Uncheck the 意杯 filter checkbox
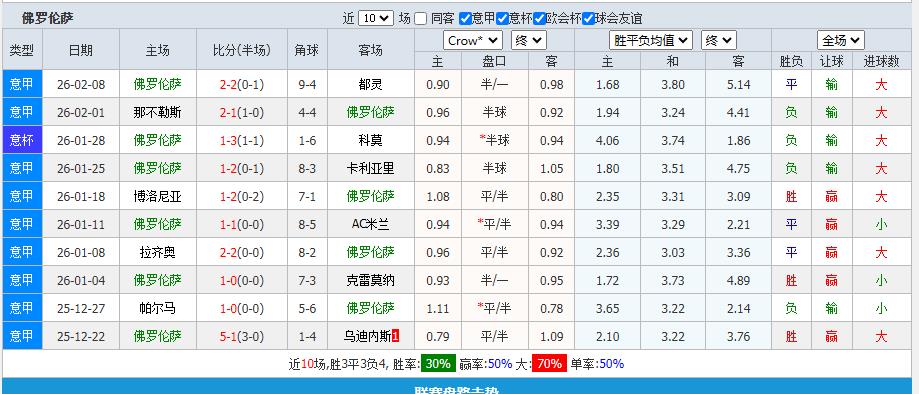The height and width of the screenshot is (394, 919). [x=502, y=18]
